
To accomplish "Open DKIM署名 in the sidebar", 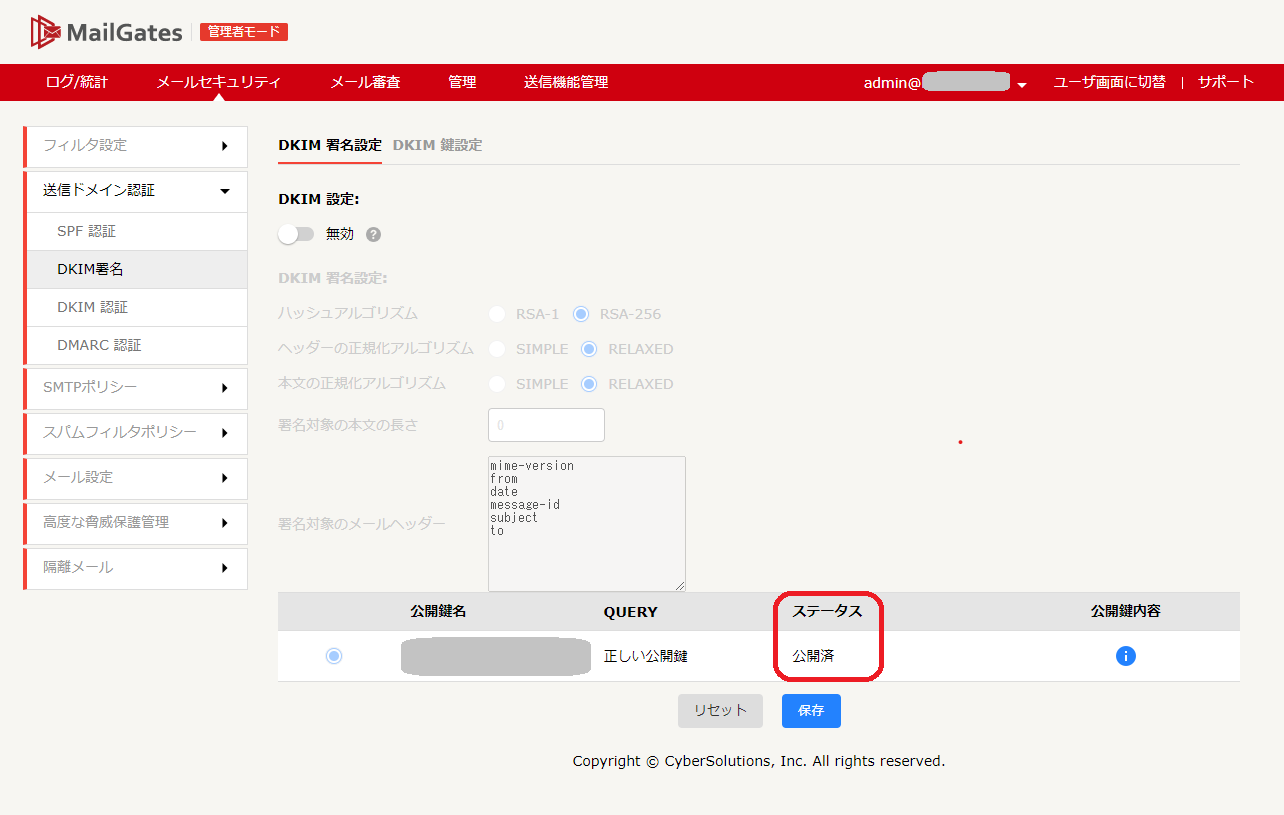I will [x=136, y=269].
